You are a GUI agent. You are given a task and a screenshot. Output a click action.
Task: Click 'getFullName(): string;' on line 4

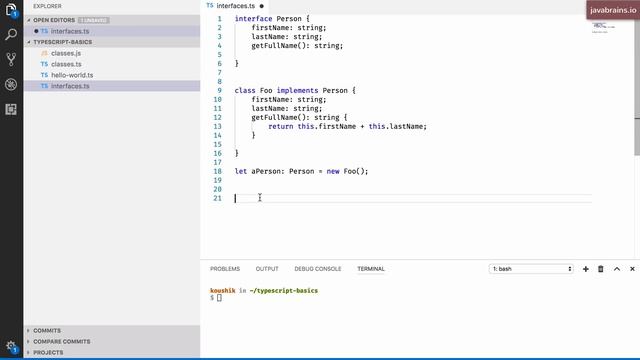tap(297, 46)
